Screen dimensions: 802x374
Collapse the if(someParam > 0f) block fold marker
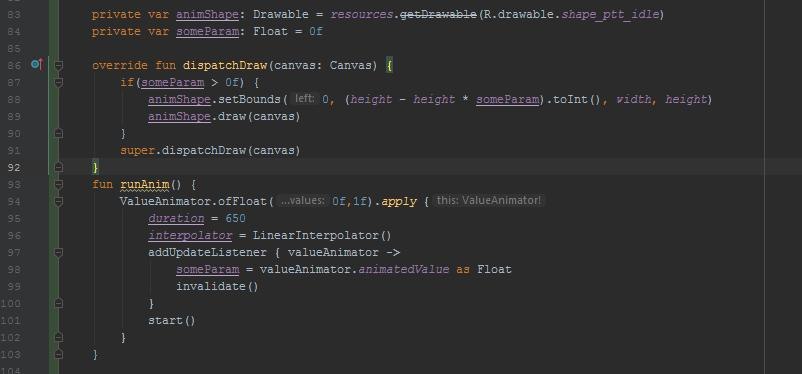coord(58,82)
